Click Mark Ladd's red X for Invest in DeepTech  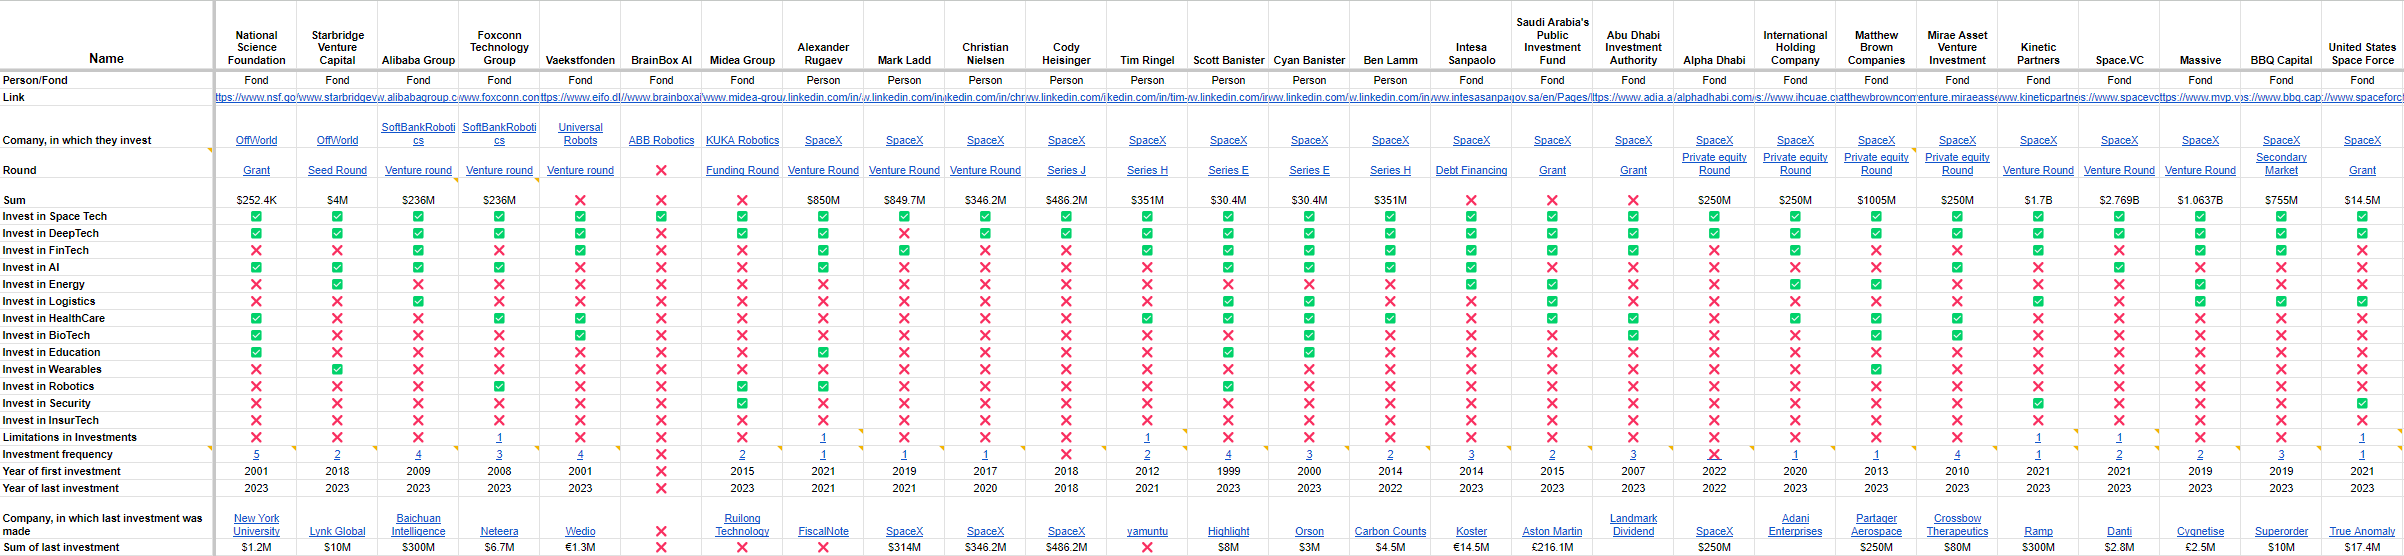tap(904, 233)
